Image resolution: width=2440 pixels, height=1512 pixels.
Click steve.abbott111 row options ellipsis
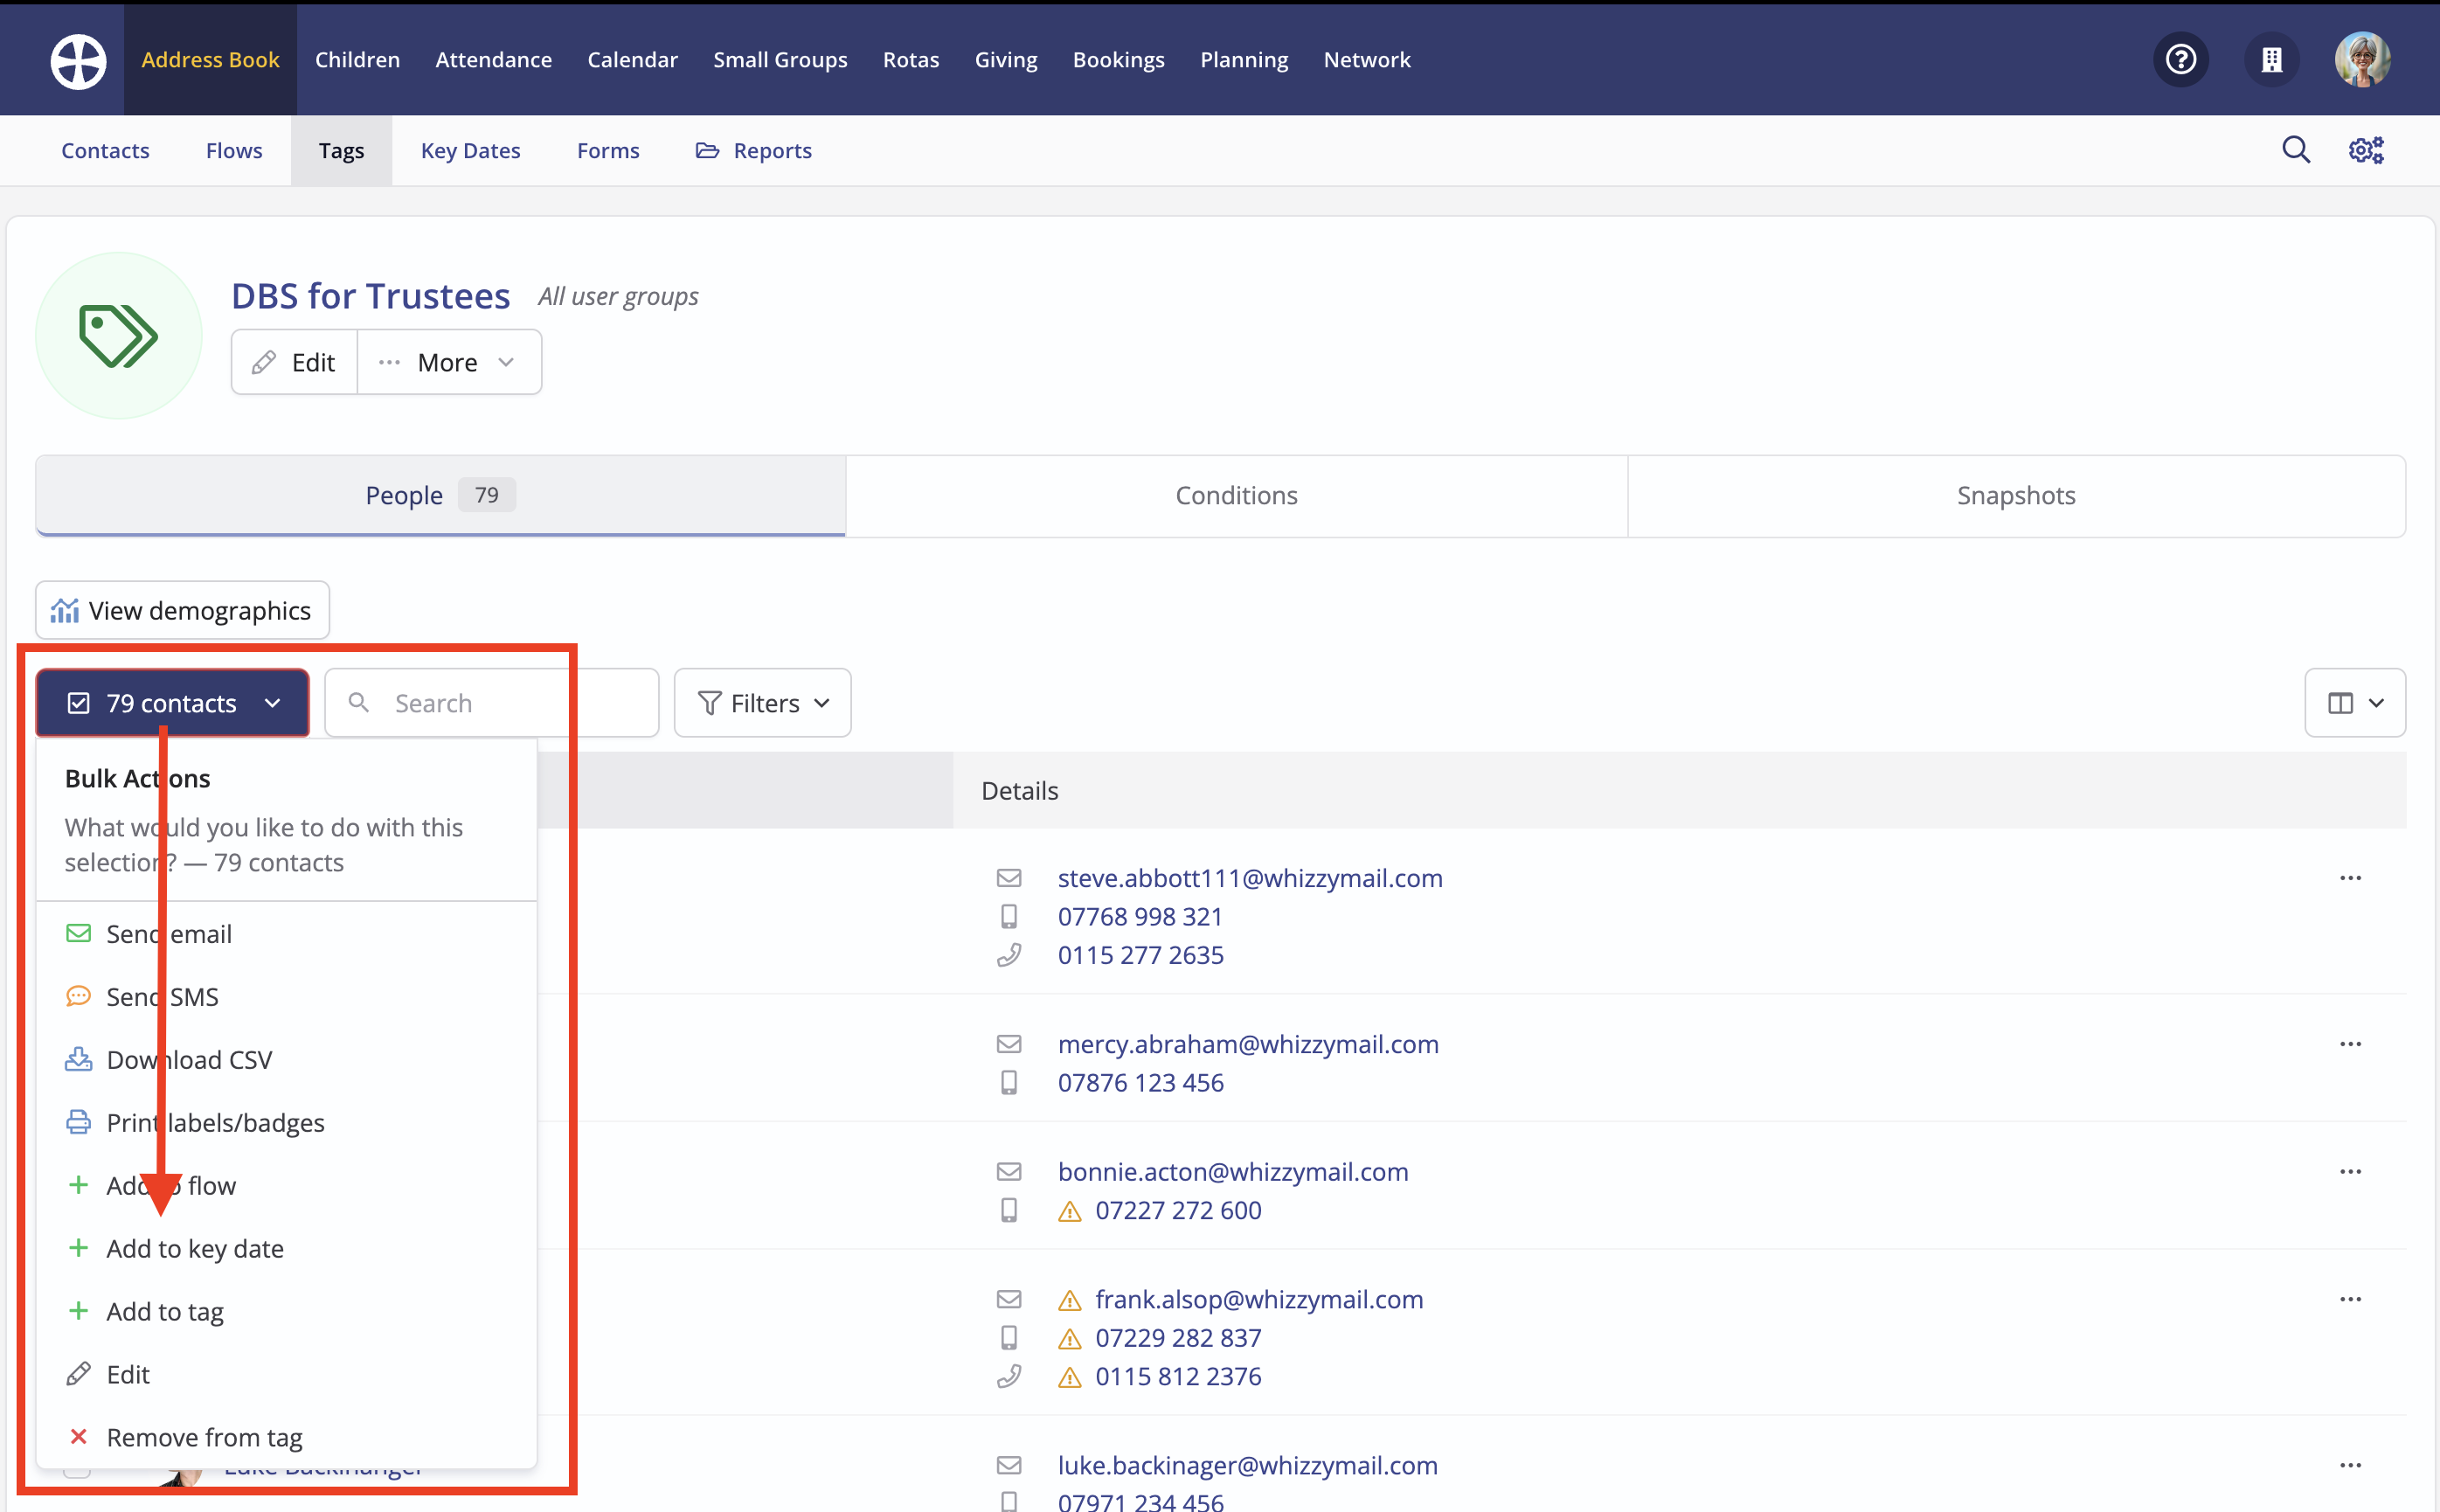(x=2350, y=878)
